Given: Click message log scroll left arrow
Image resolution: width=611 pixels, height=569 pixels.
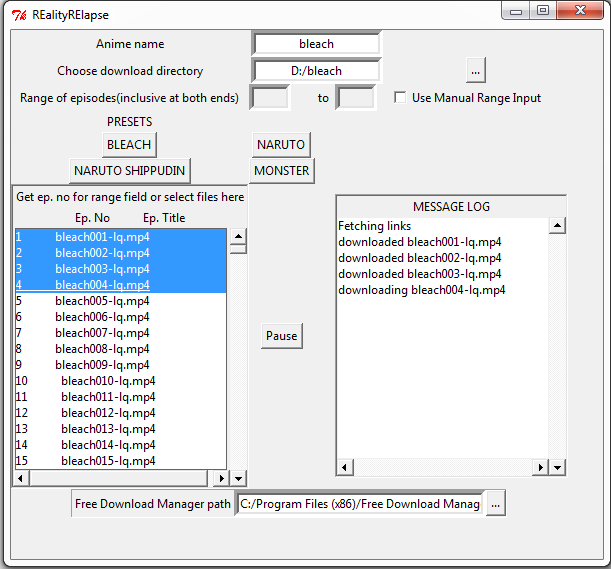Looking at the screenshot, I should click(345, 467).
